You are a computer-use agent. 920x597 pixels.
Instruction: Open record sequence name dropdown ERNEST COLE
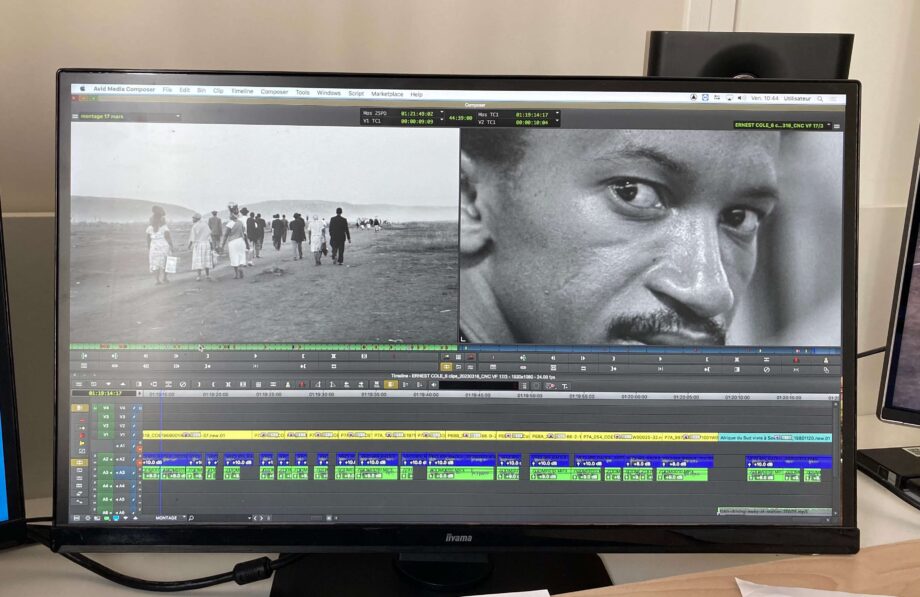(x=782, y=125)
